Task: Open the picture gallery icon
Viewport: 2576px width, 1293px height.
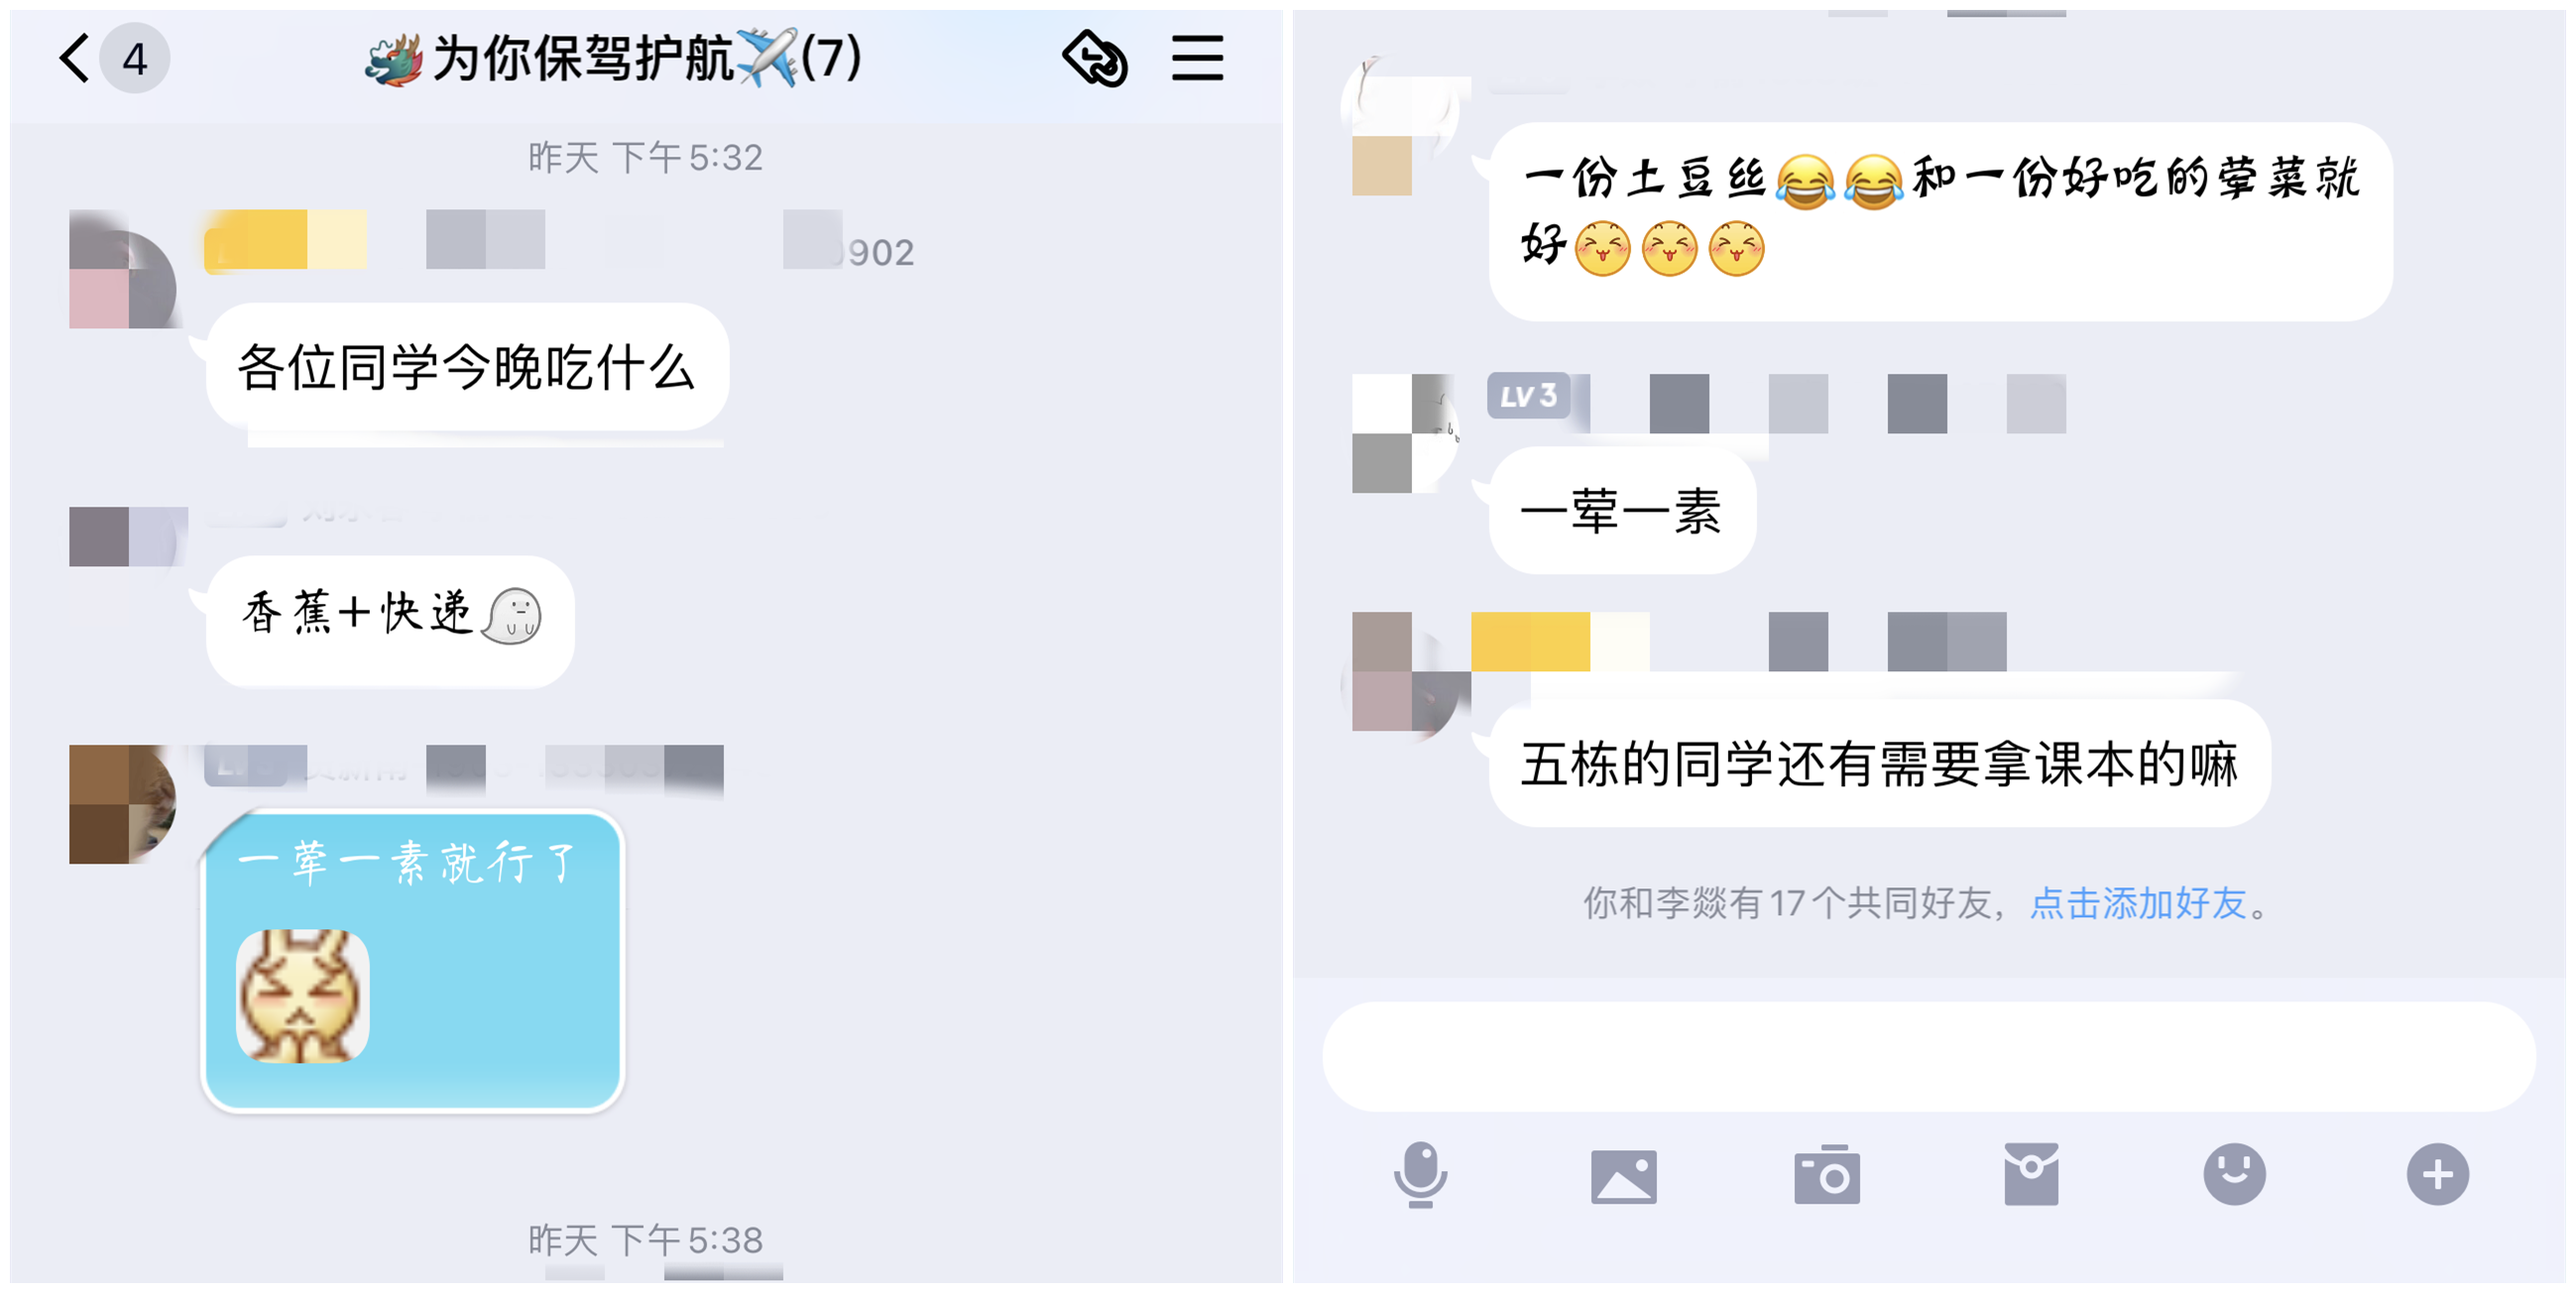Action: point(1623,1176)
